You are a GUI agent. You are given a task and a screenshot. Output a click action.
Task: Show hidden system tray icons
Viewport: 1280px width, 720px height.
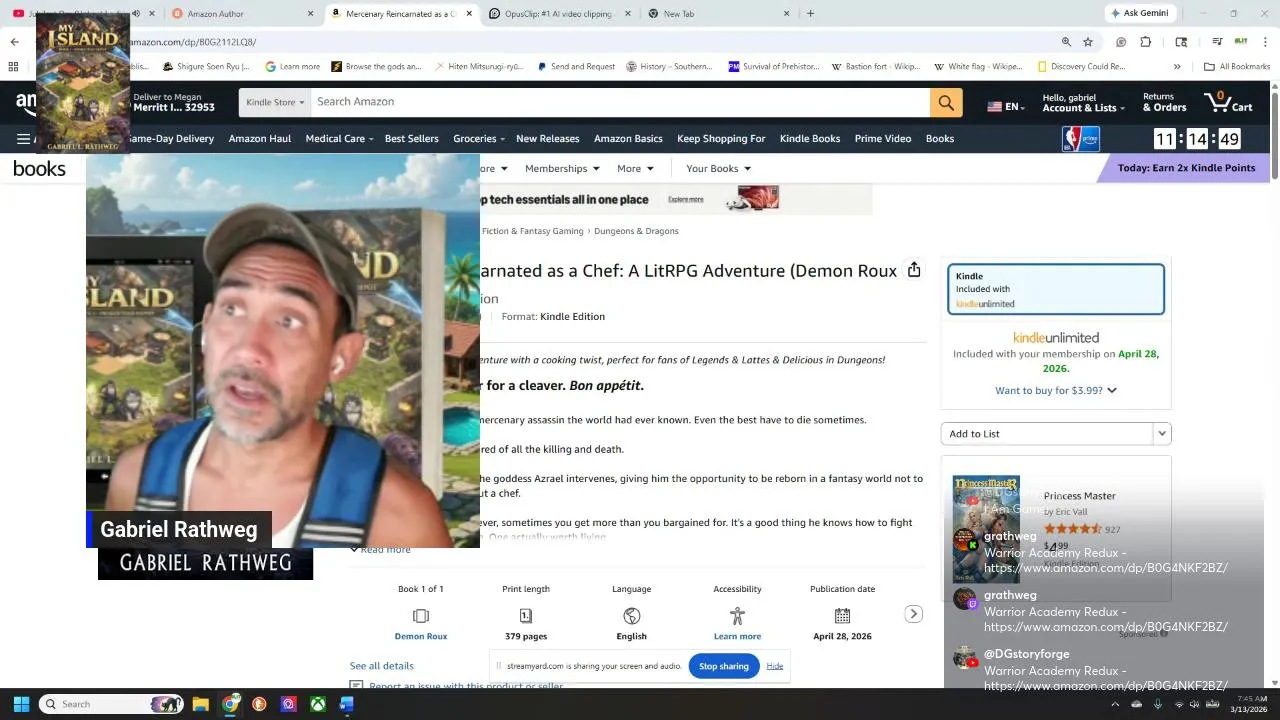coord(1114,704)
